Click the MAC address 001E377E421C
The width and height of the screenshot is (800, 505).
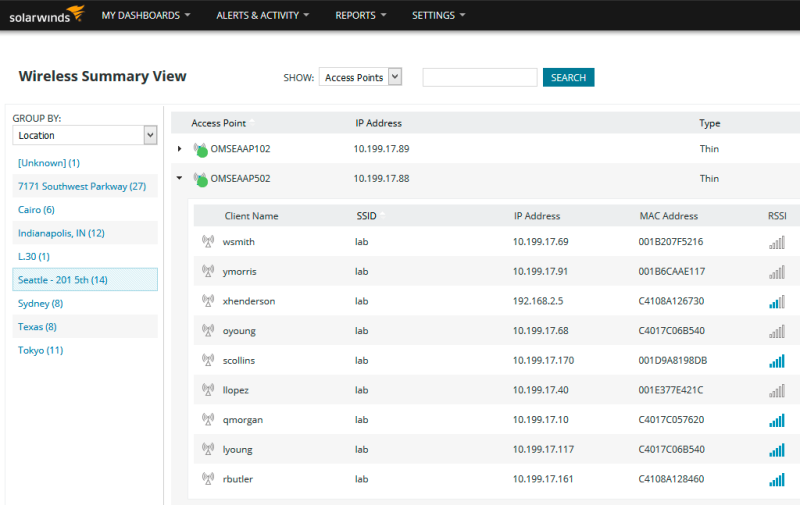[670, 390]
